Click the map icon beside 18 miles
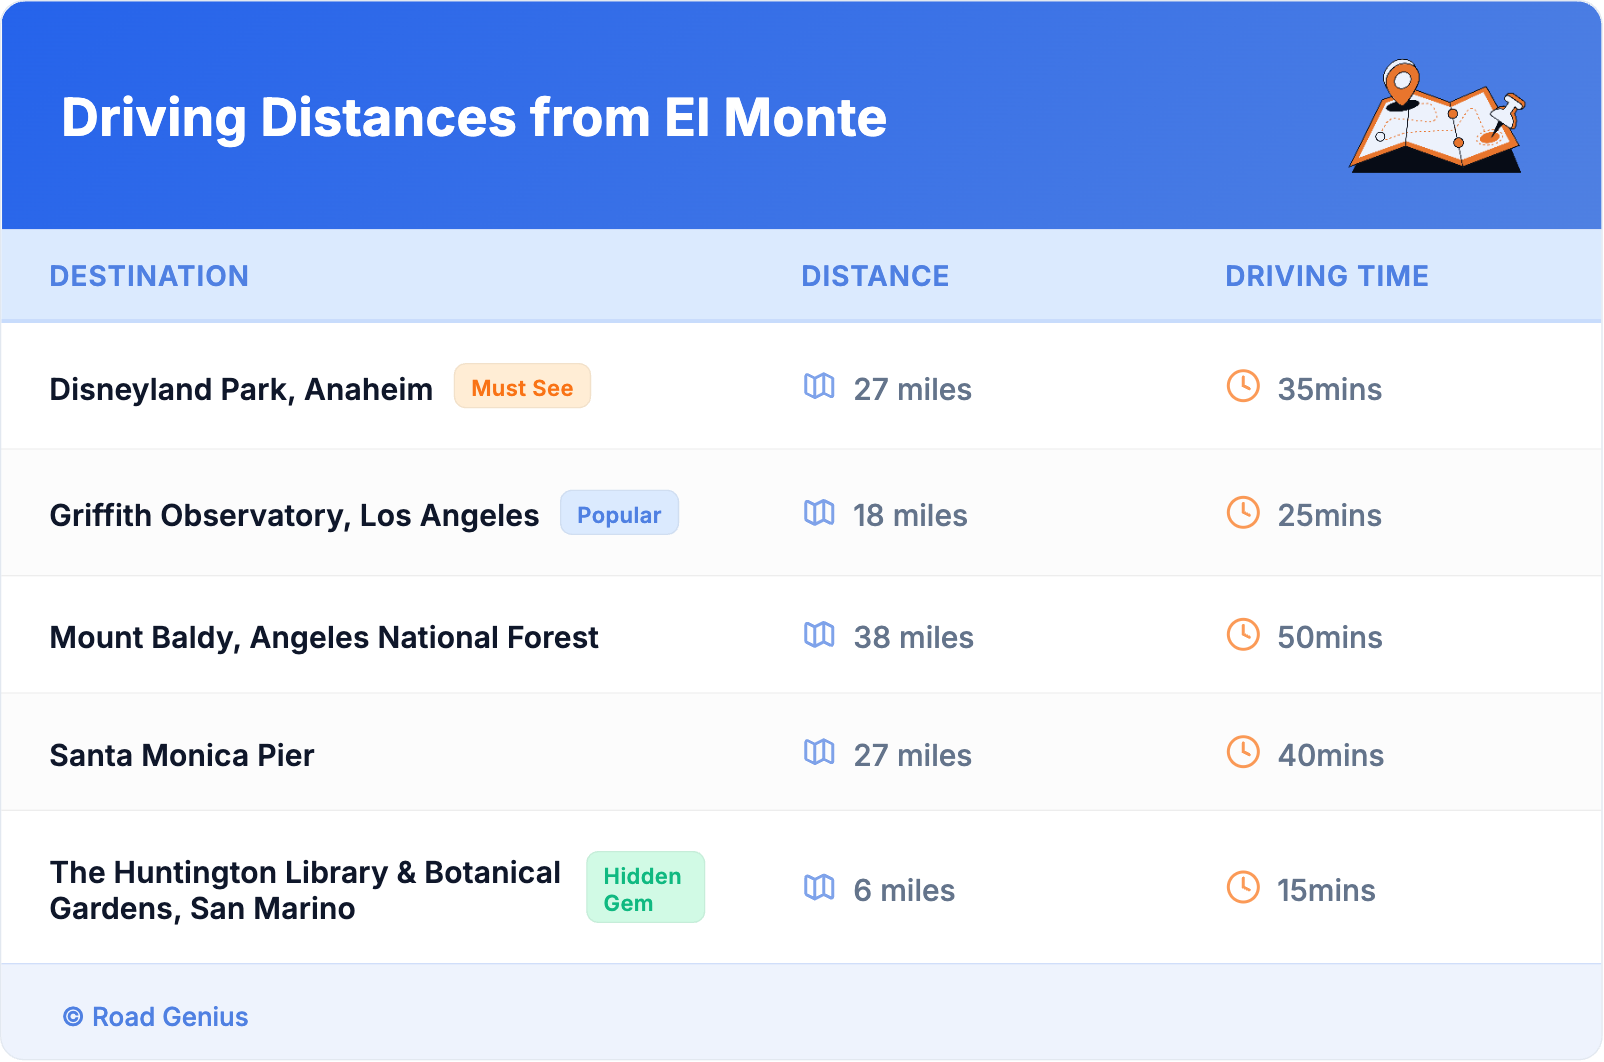Viewport: 1604px width, 1062px height. 819,513
